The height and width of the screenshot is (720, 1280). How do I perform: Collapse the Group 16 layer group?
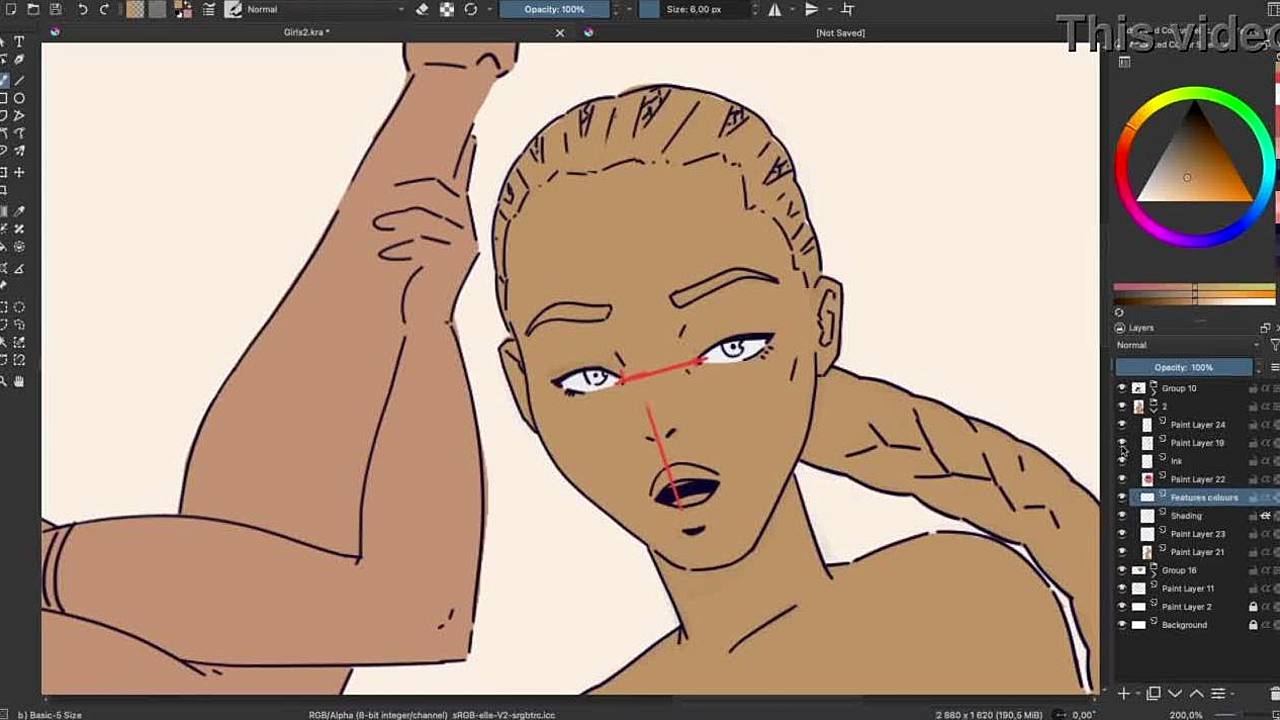tap(1154, 570)
